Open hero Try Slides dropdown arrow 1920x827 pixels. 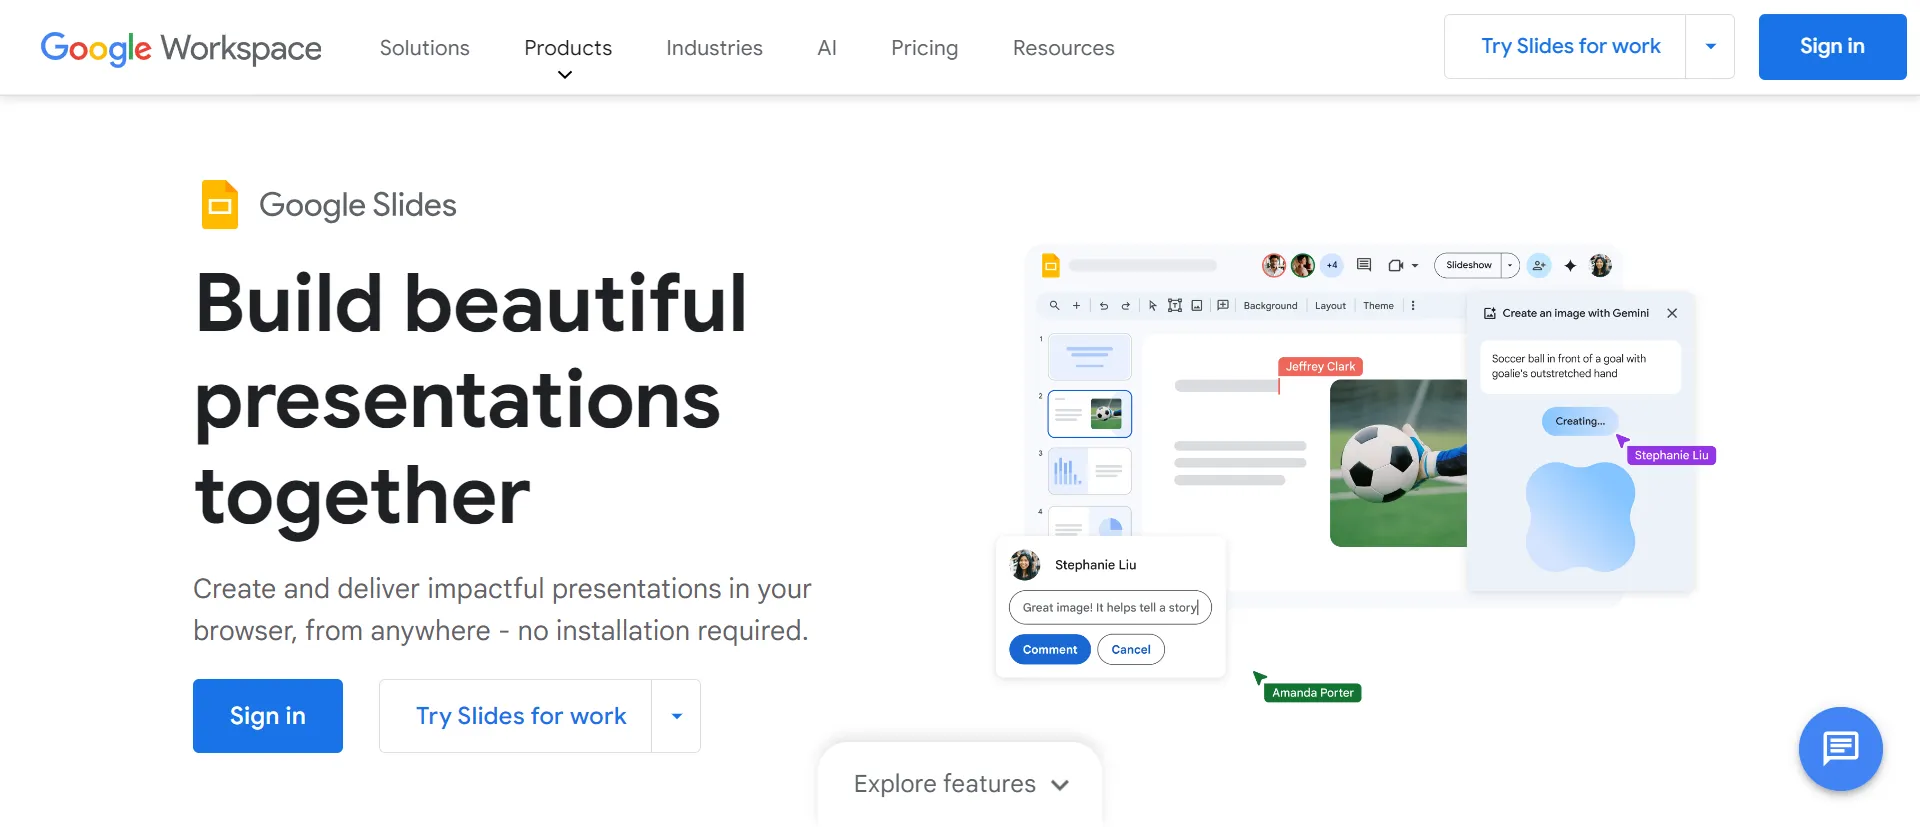coord(676,716)
